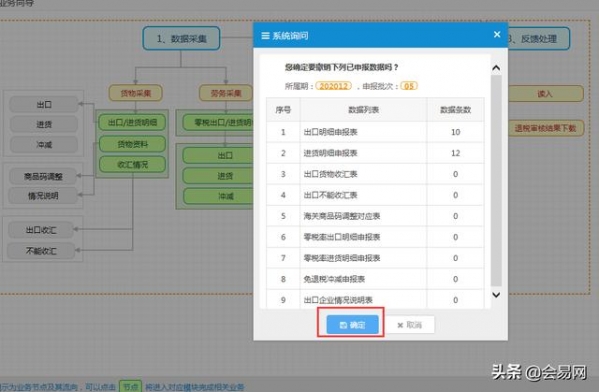
Task: Open the 零税出口/进货明细 node
Action: coord(218,123)
